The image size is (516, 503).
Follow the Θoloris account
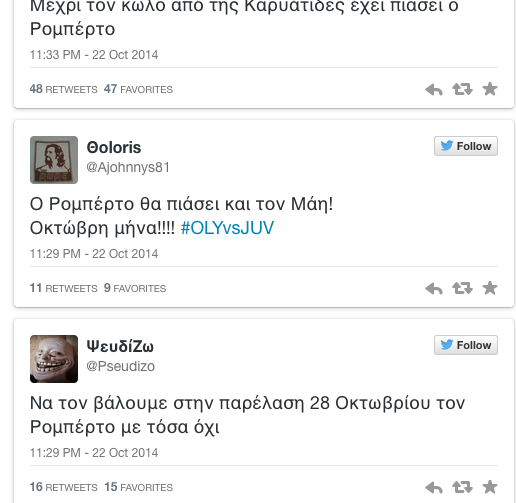466,146
